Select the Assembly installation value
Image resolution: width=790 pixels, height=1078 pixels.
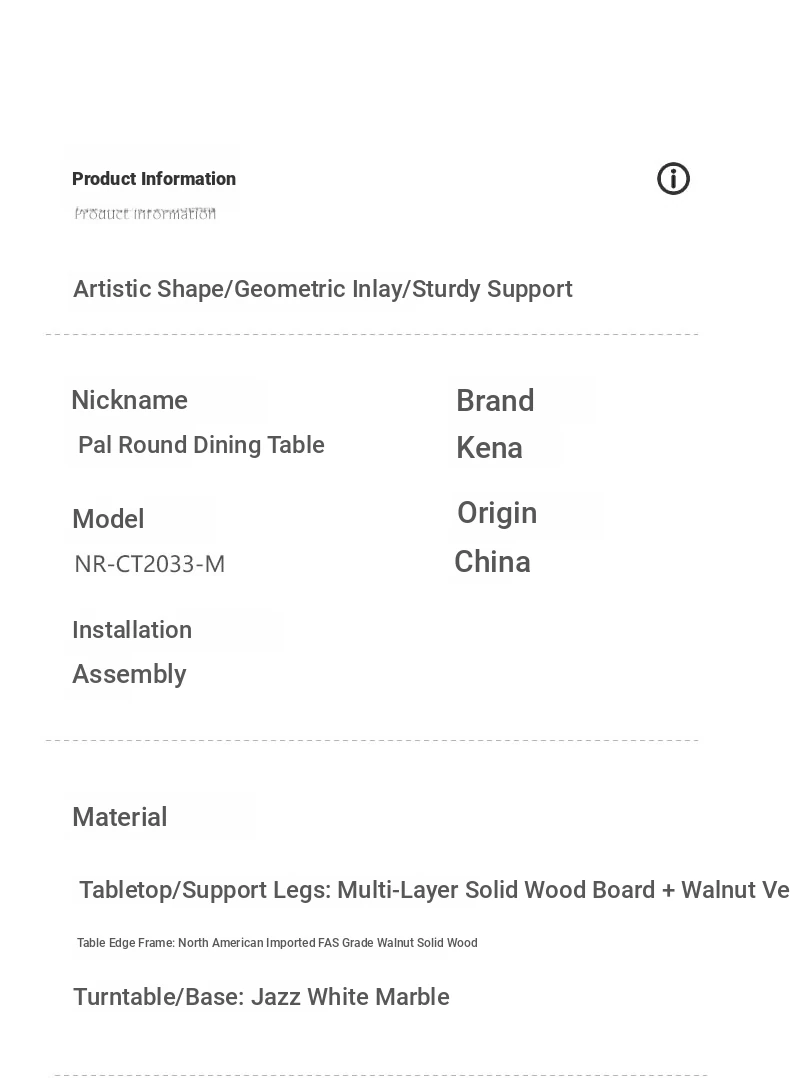pyautogui.click(x=129, y=674)
